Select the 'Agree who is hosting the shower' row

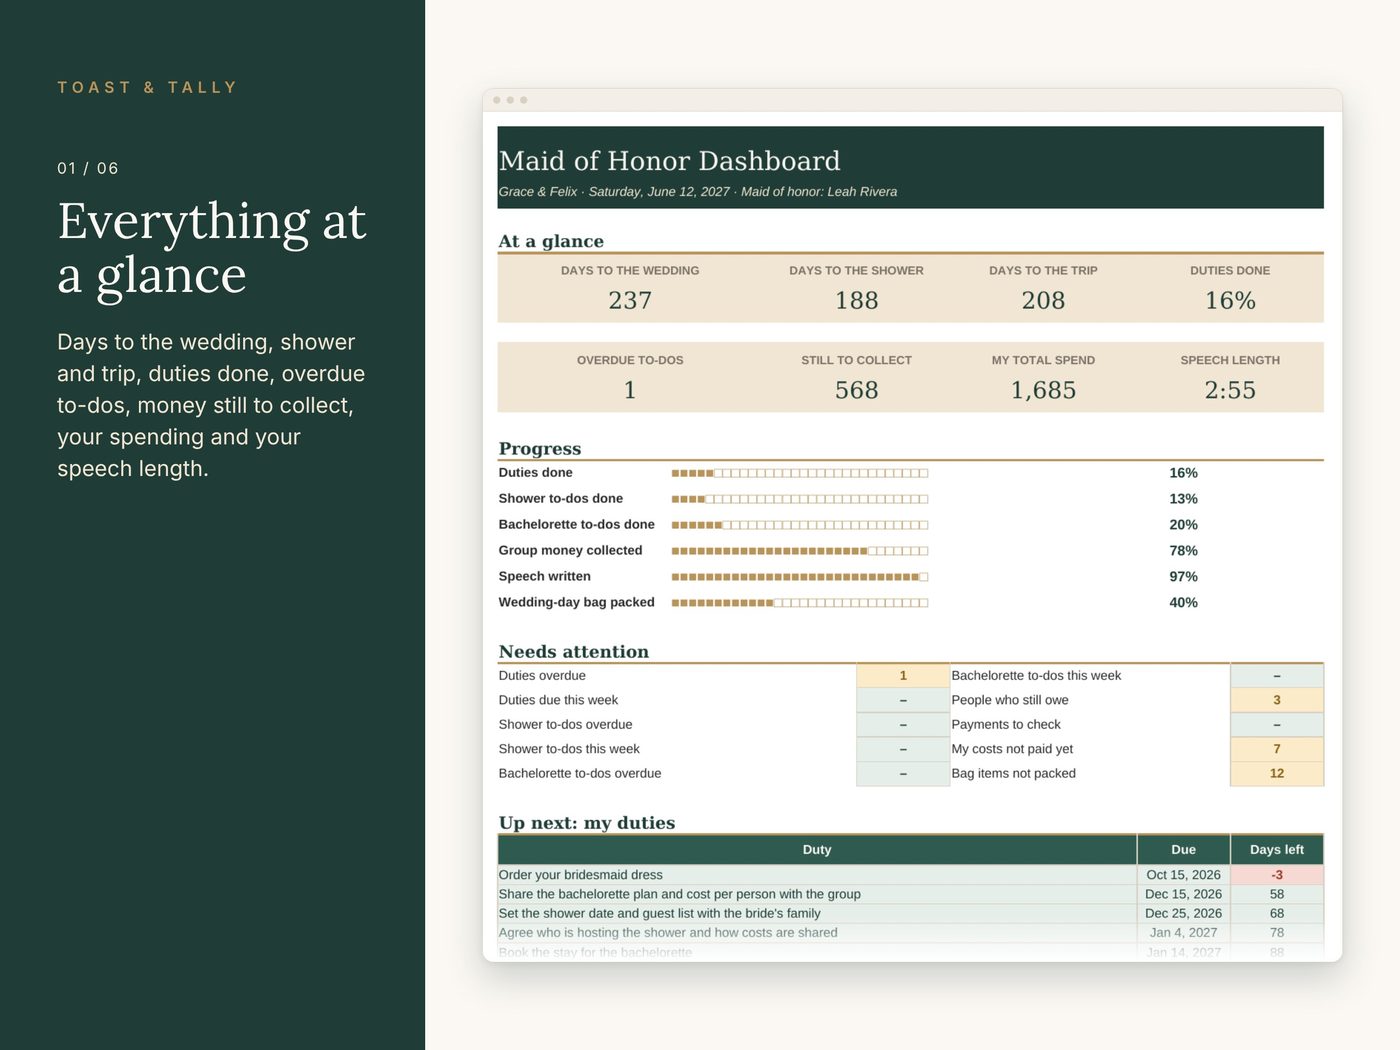click(910, 933)
